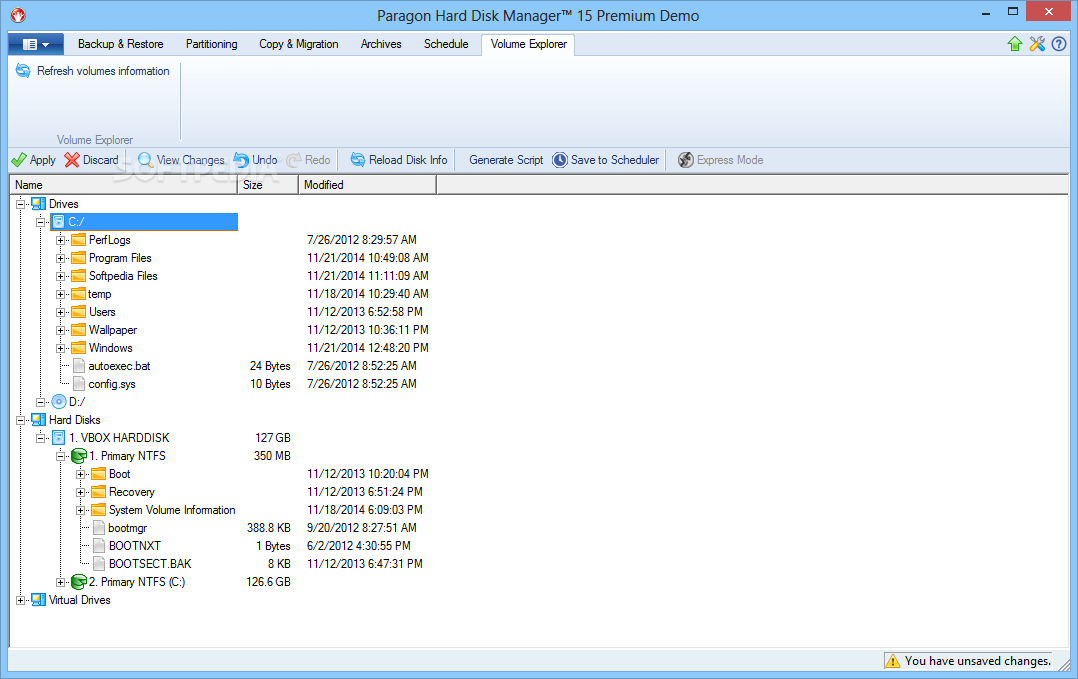This screenshot has height=679, width=1078.
Task: Click the Hard Disks computer icon
Action: [x=38, y=420]
